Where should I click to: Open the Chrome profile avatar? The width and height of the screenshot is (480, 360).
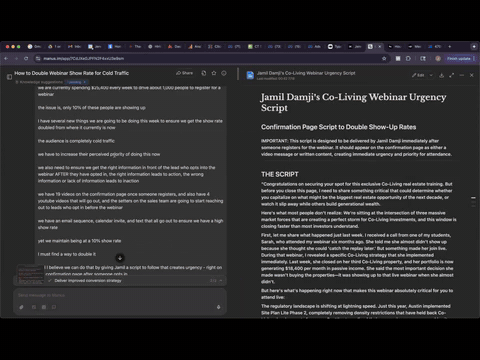pyautogui.click(x=438, y=58)
